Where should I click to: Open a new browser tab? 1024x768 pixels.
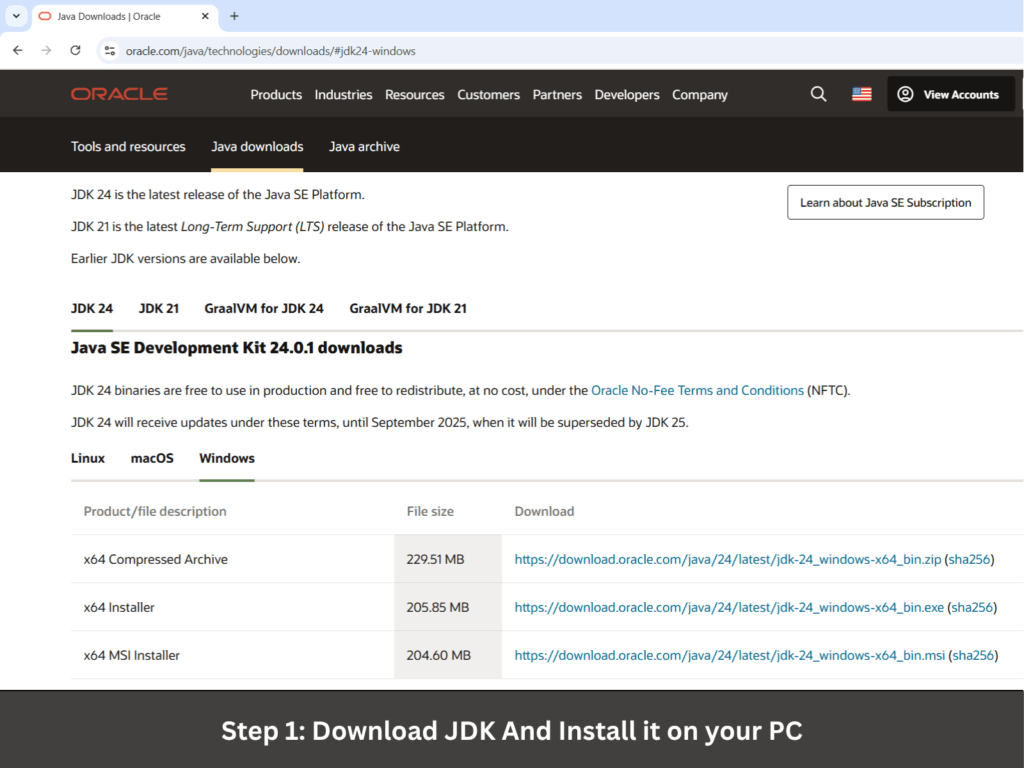pos(234,16)
